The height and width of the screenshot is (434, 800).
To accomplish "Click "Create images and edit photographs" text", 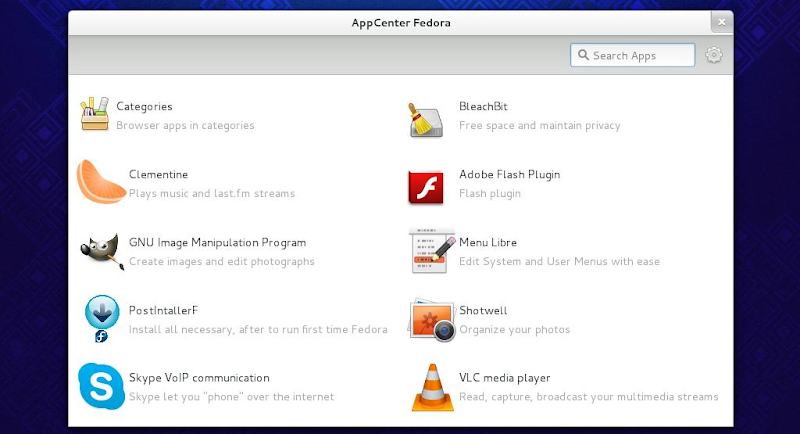I will pos(221,262).
